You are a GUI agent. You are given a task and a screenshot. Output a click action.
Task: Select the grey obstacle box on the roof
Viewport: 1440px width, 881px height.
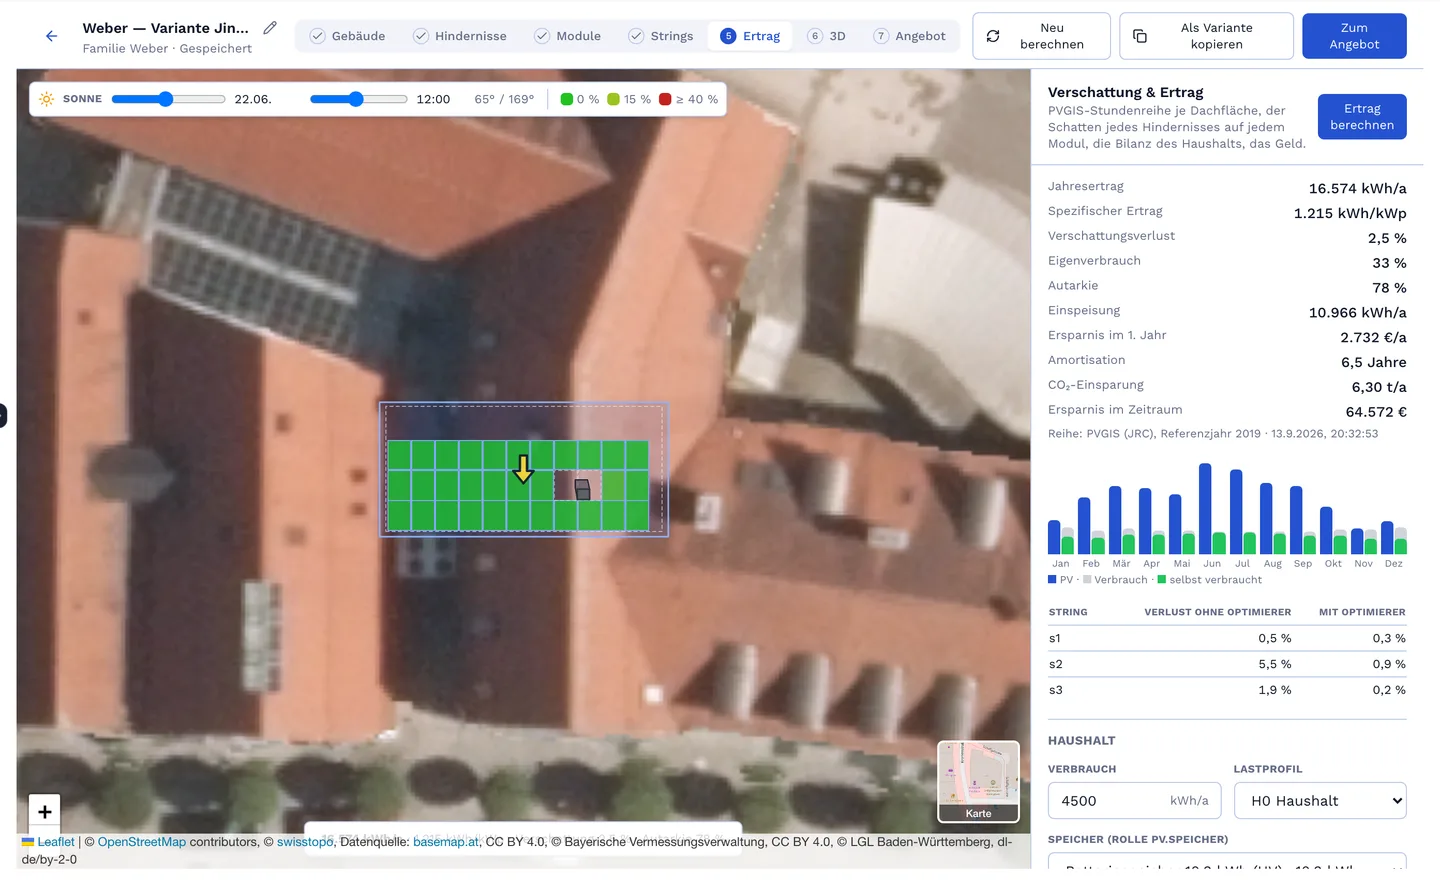click(x=582, y=489)
